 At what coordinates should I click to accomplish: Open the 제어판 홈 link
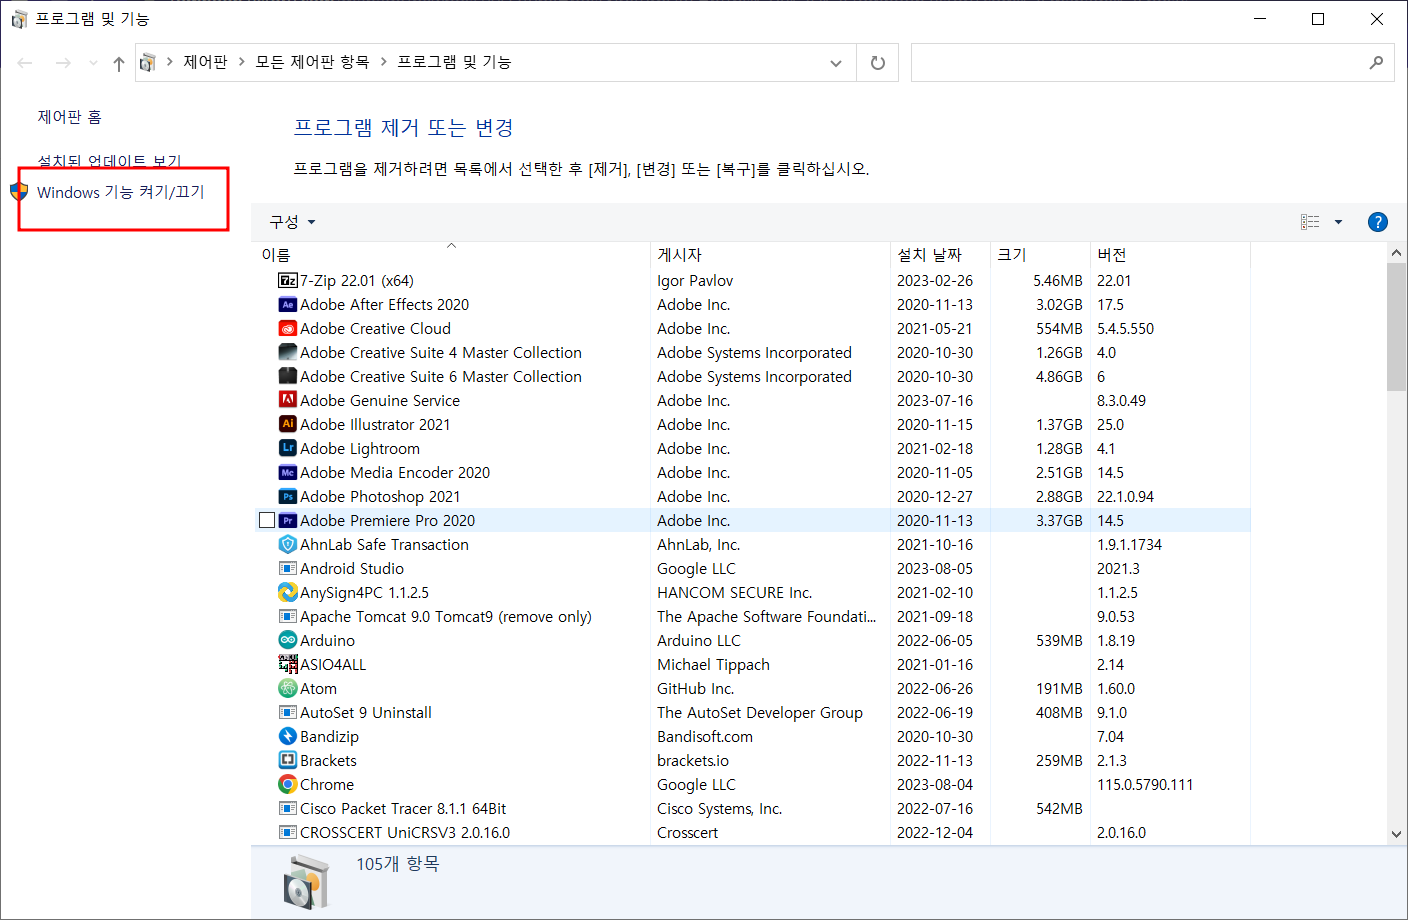click(69, 117)
